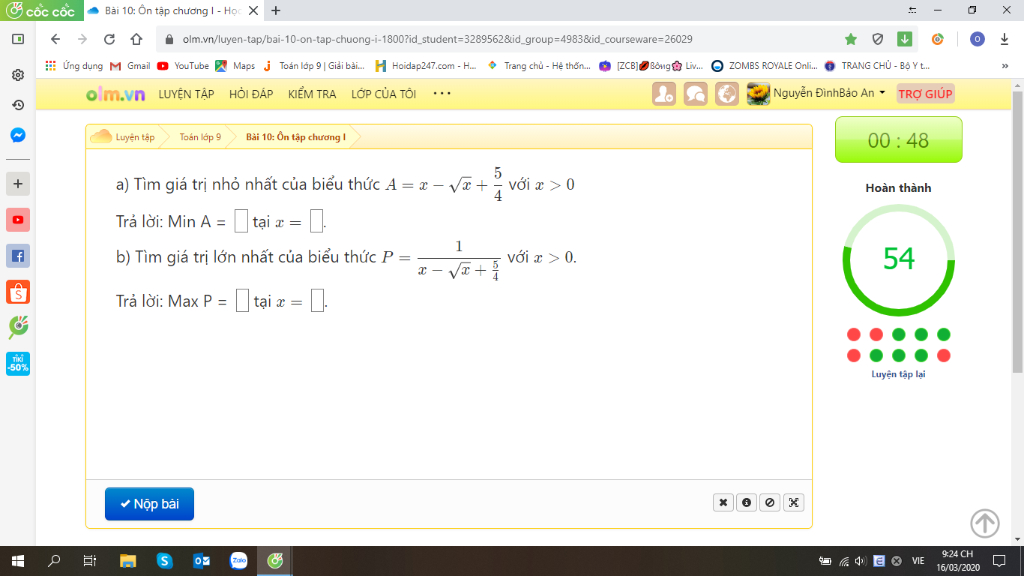Screen dimensions: 1024x576
Task: Select Bài 10: Ôn tập chương I breadcrumb
Action: pyautogui.click(x=296, y=137)
